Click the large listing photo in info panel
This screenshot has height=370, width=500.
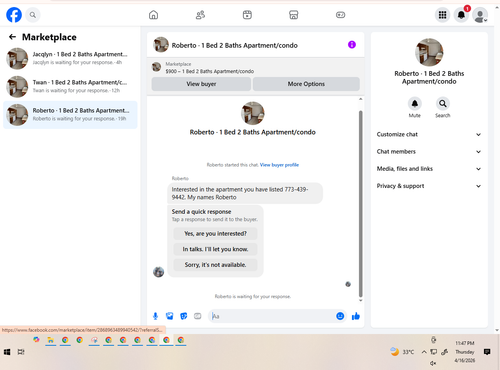pyautogui.click(x=429, y=52)
